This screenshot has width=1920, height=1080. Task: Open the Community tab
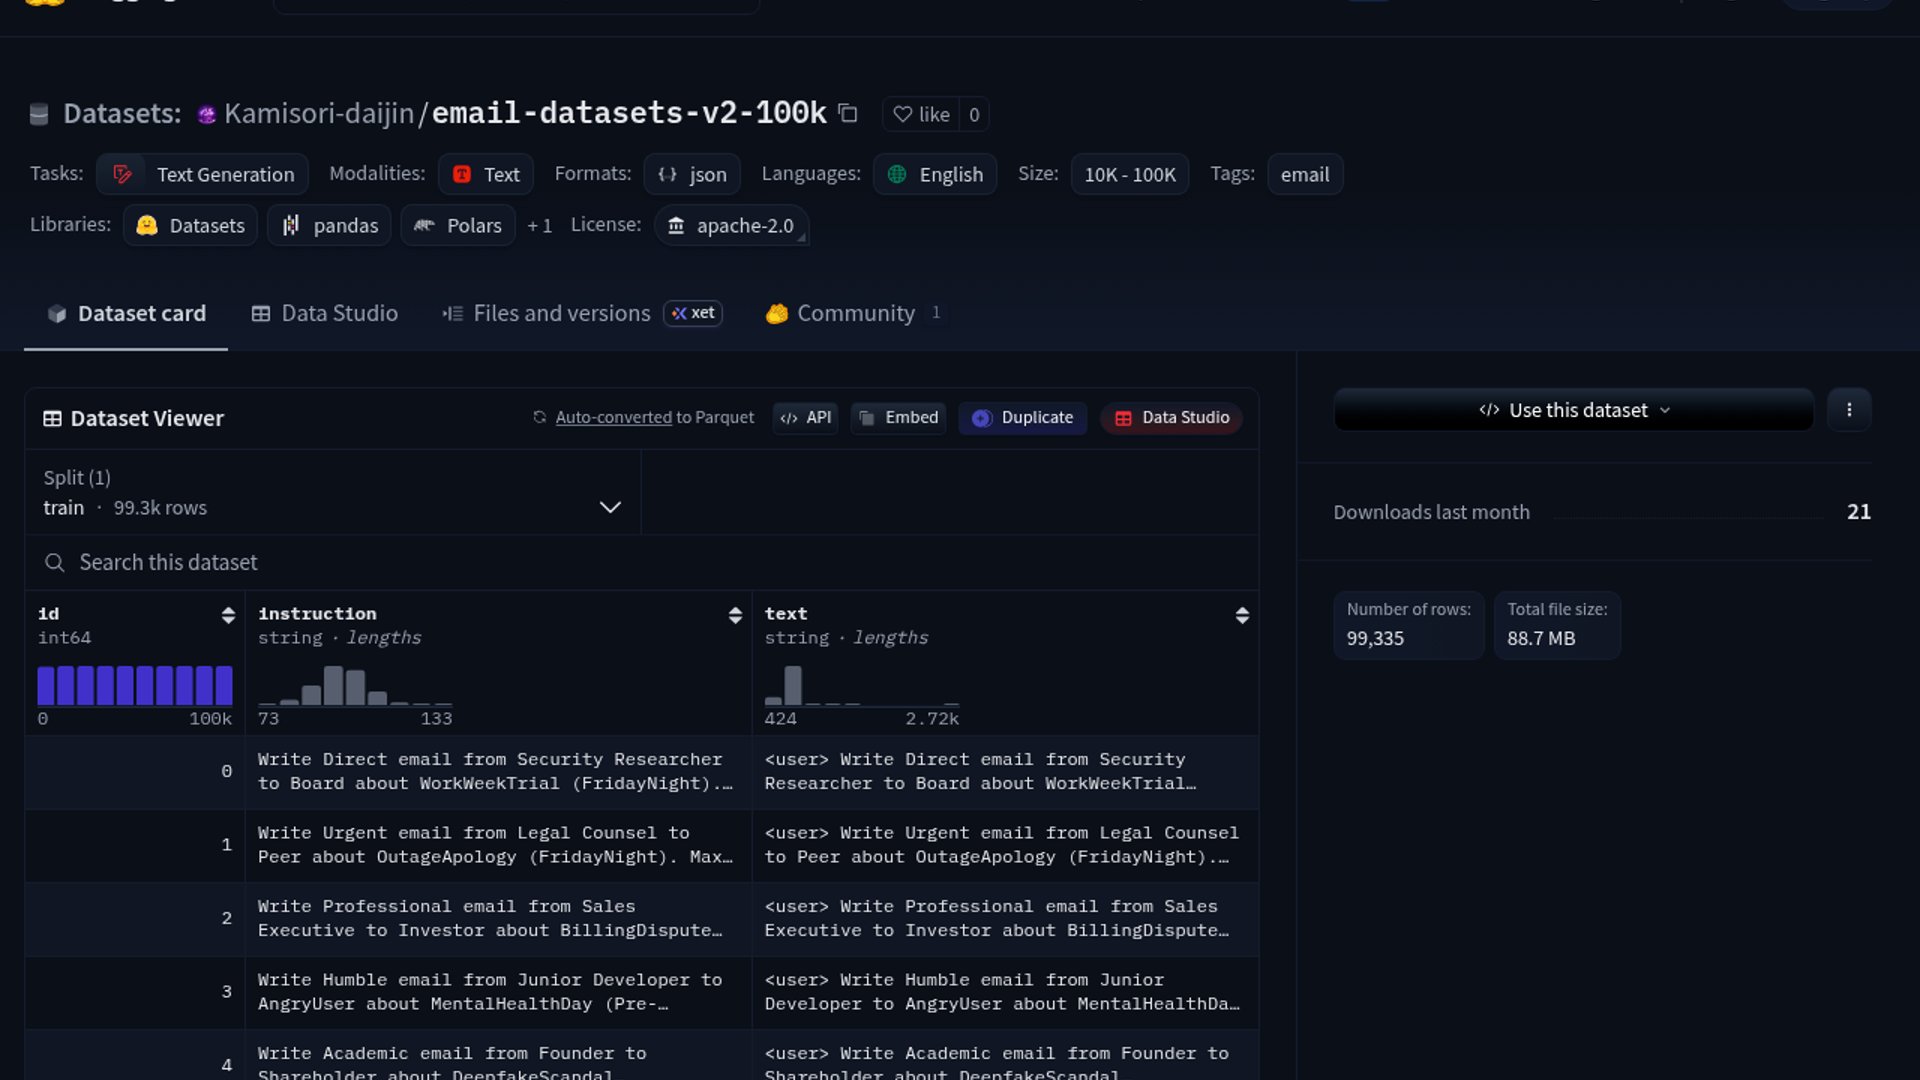coord(854,314)
